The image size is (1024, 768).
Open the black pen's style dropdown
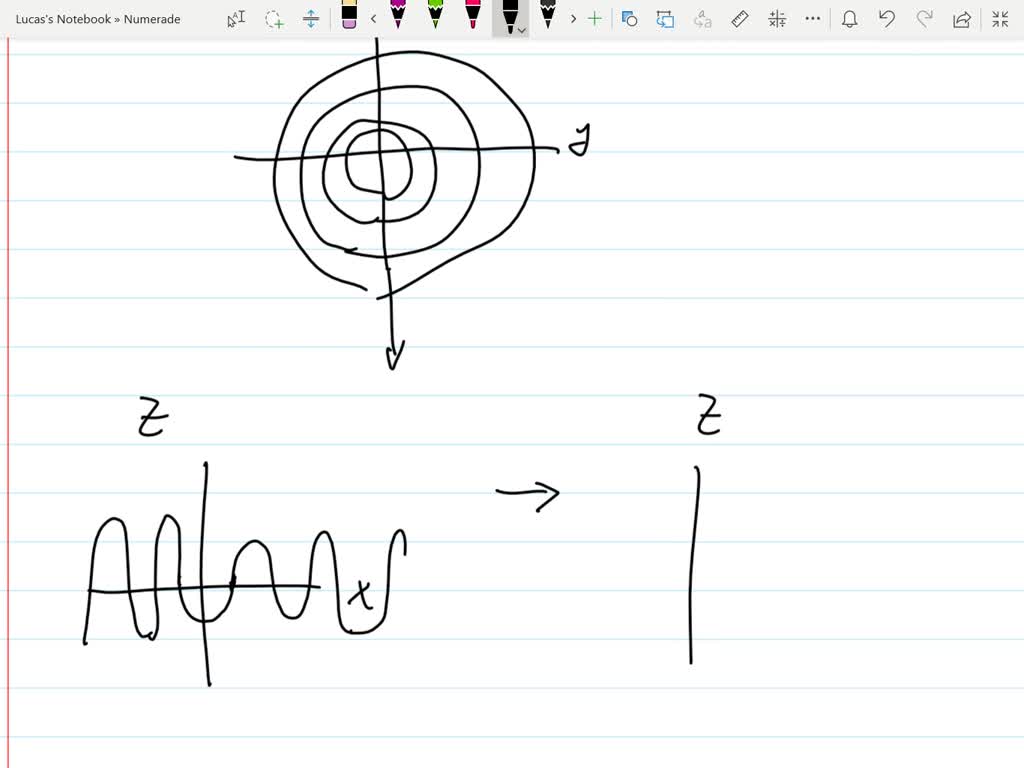coord(521,28)
